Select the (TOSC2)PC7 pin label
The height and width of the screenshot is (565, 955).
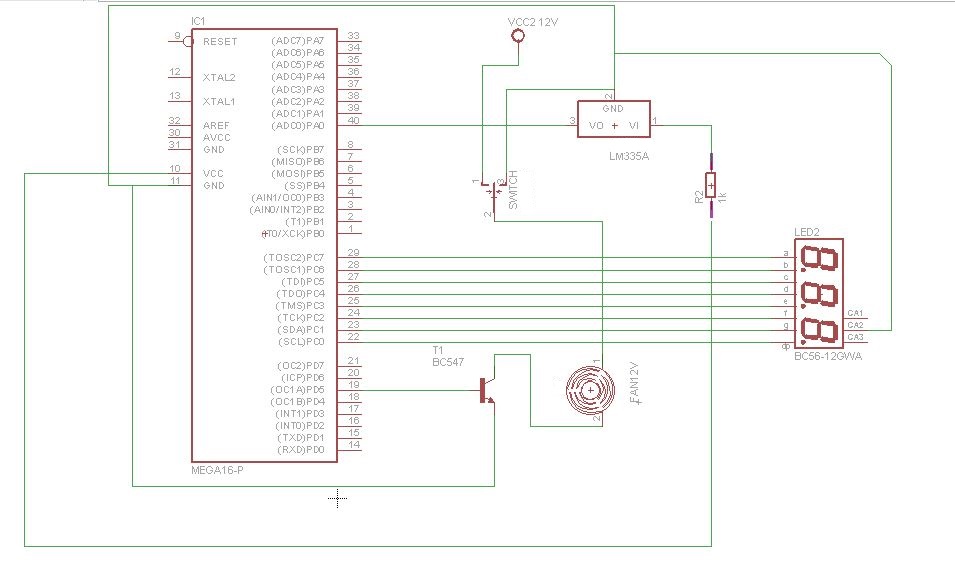coord(294,258)
